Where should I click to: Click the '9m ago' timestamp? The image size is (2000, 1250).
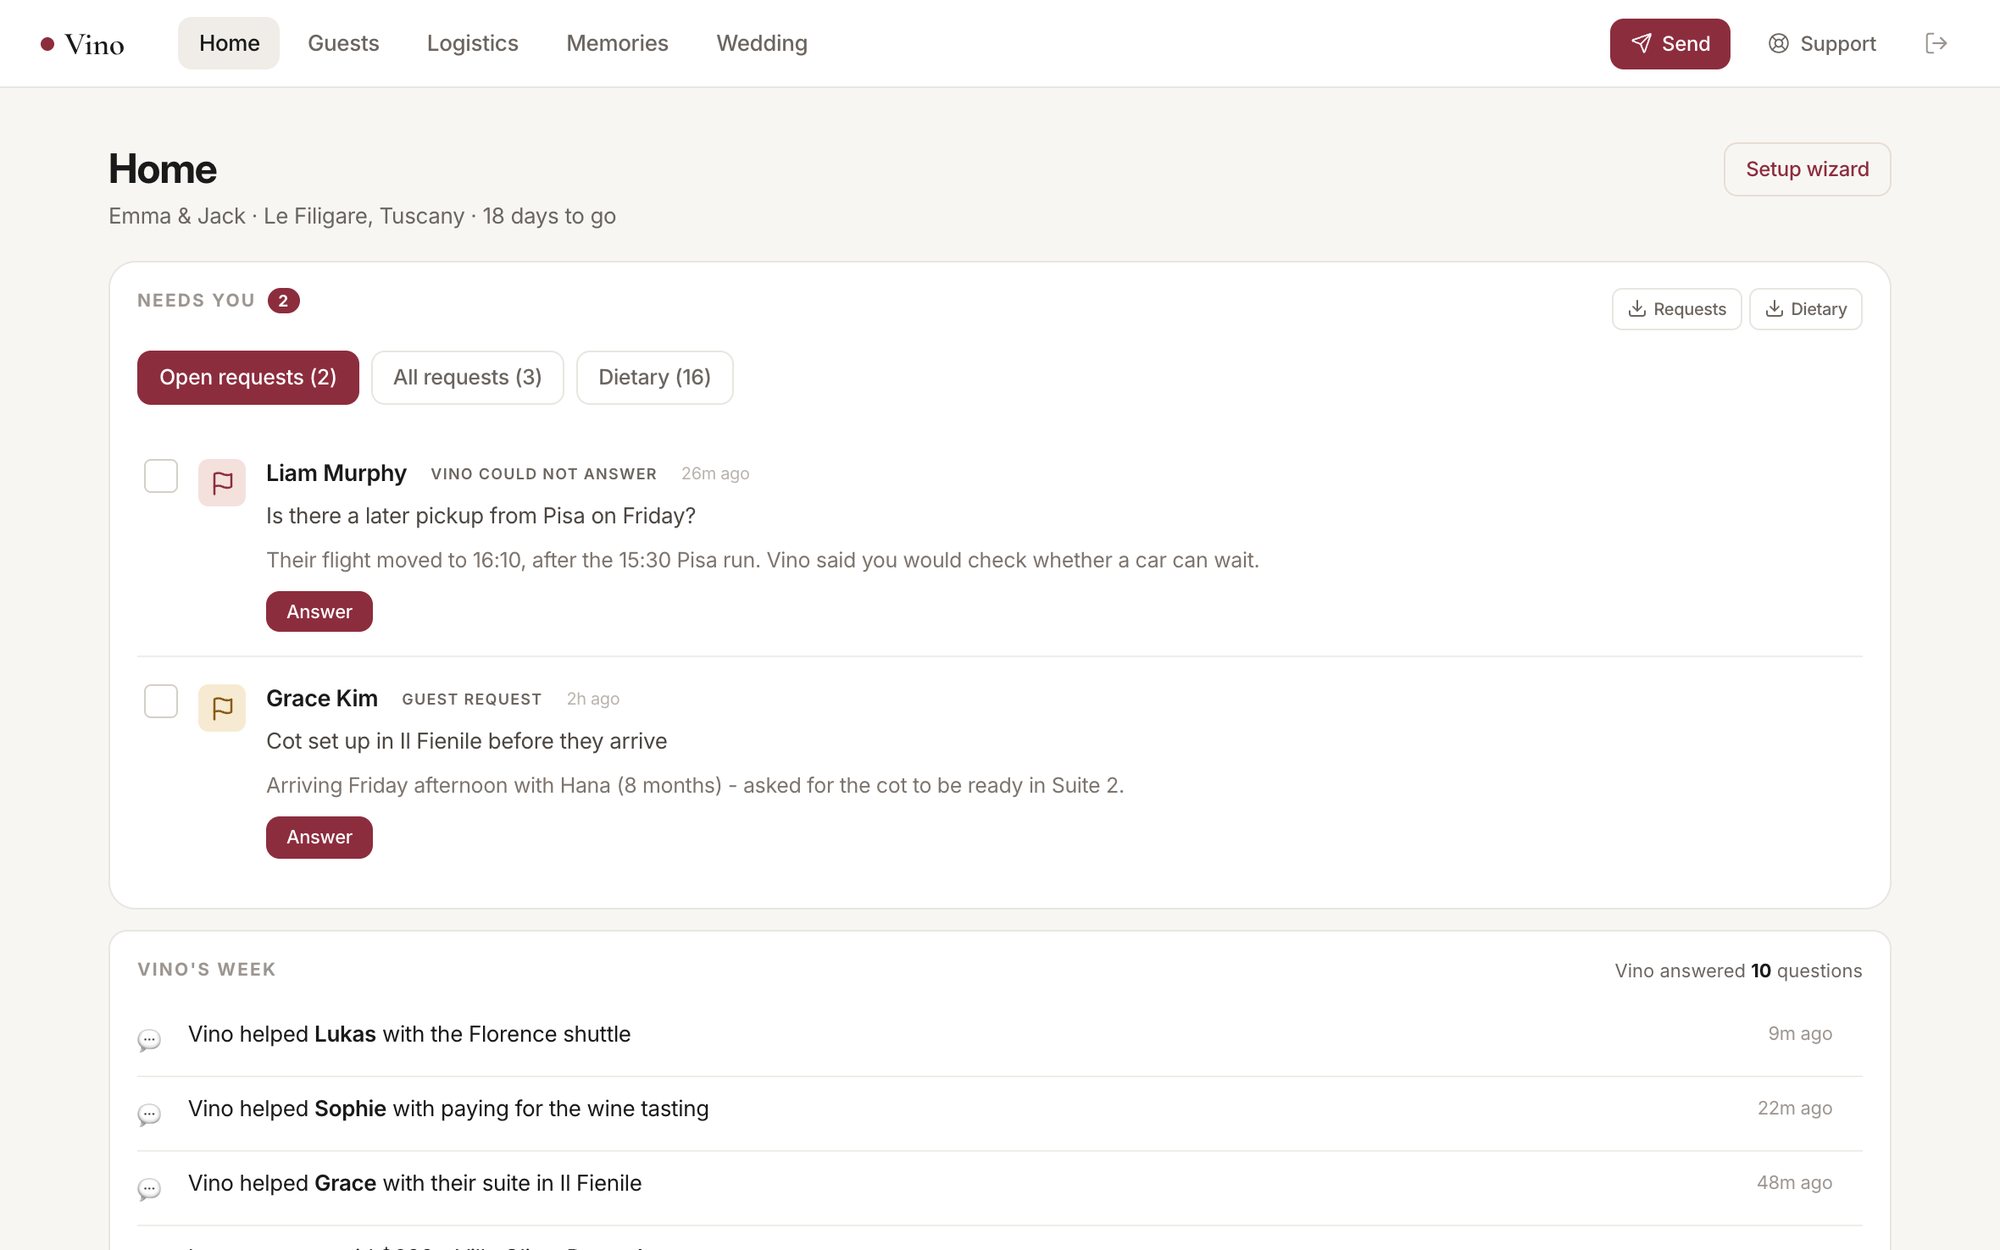[1800, 1034]
